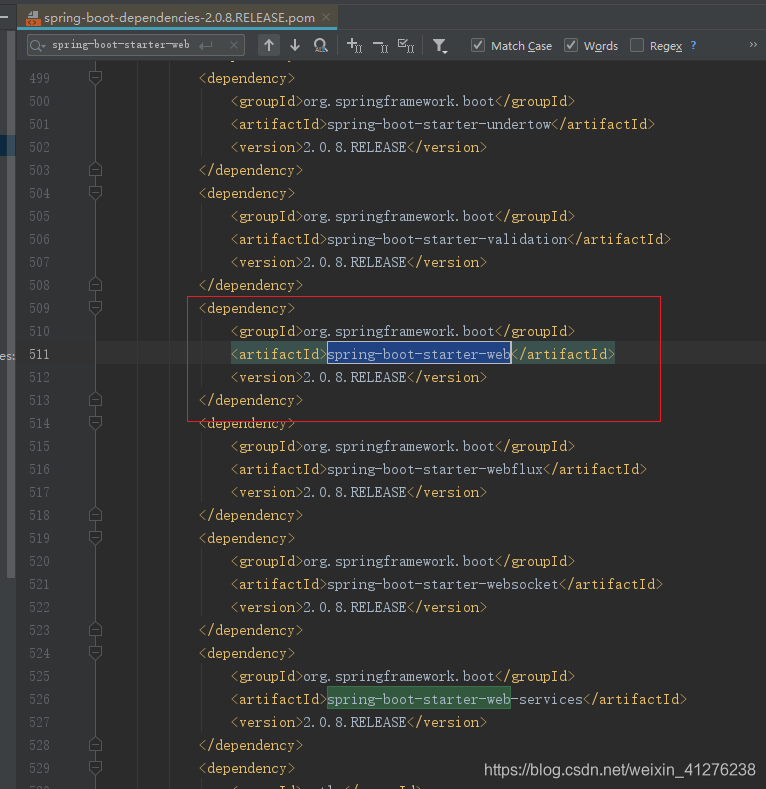Image resolution: width=766 pixels, height=789 pixels.
Task: Click the pom file icon on tab
Action: 33,18
